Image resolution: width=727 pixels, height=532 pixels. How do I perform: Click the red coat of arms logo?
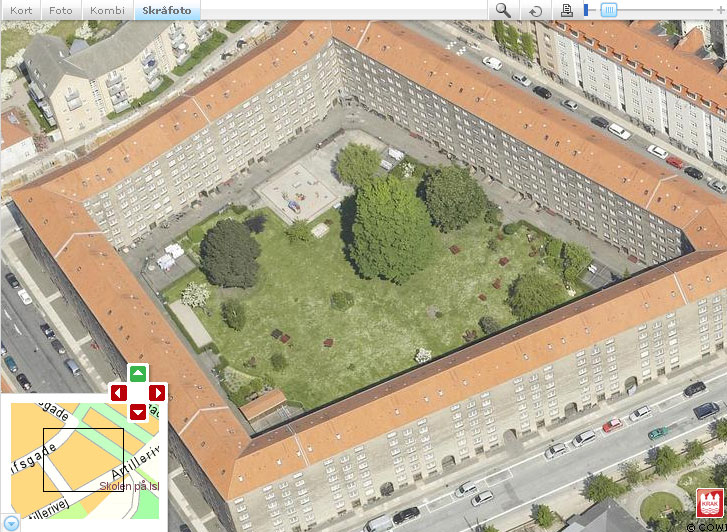tap(707, 502)
